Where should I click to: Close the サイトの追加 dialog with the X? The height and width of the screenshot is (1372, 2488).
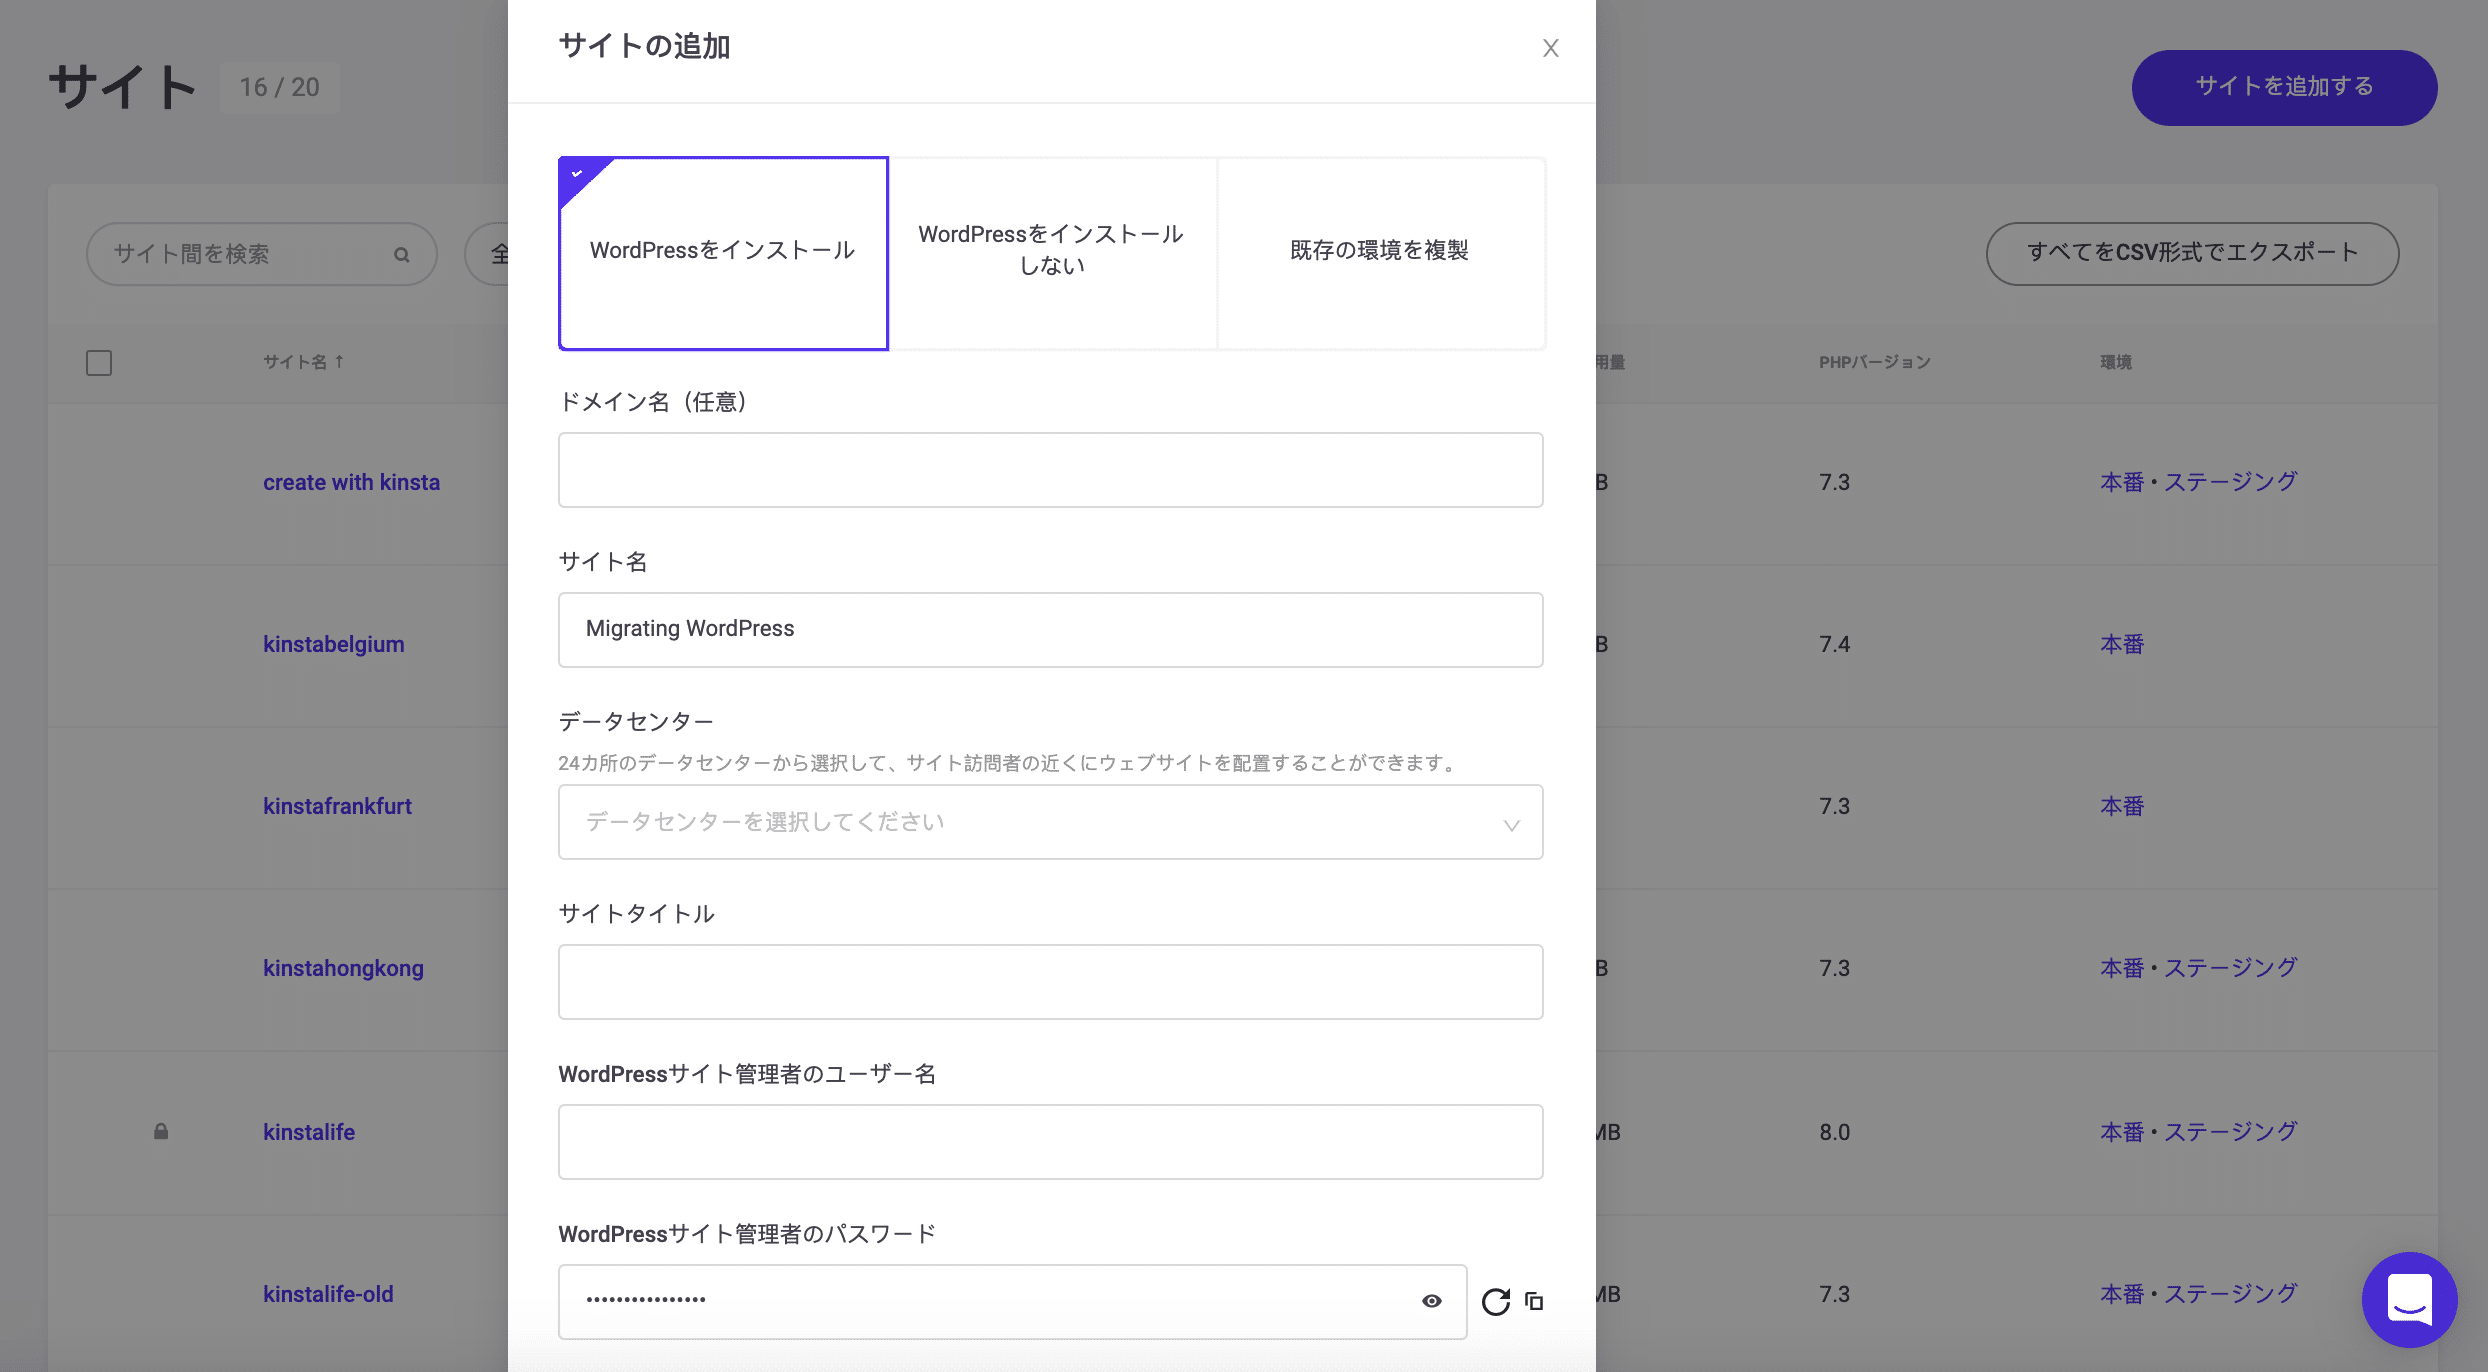tap(1550, 48)
